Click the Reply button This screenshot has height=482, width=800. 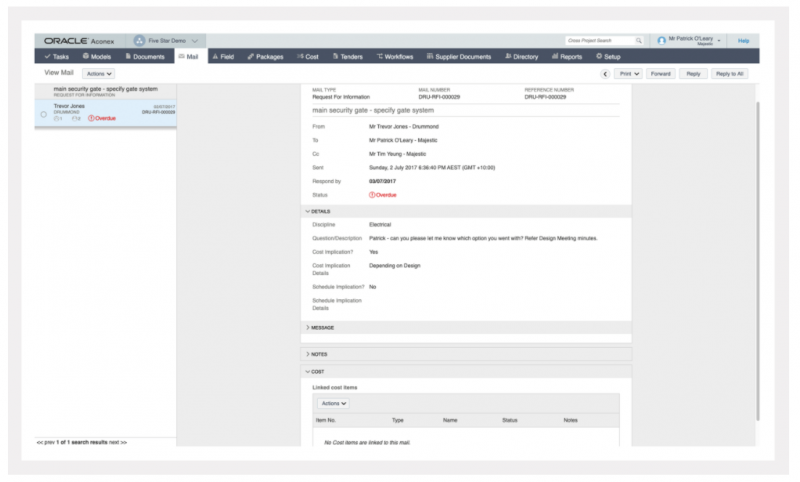point(693,74)
